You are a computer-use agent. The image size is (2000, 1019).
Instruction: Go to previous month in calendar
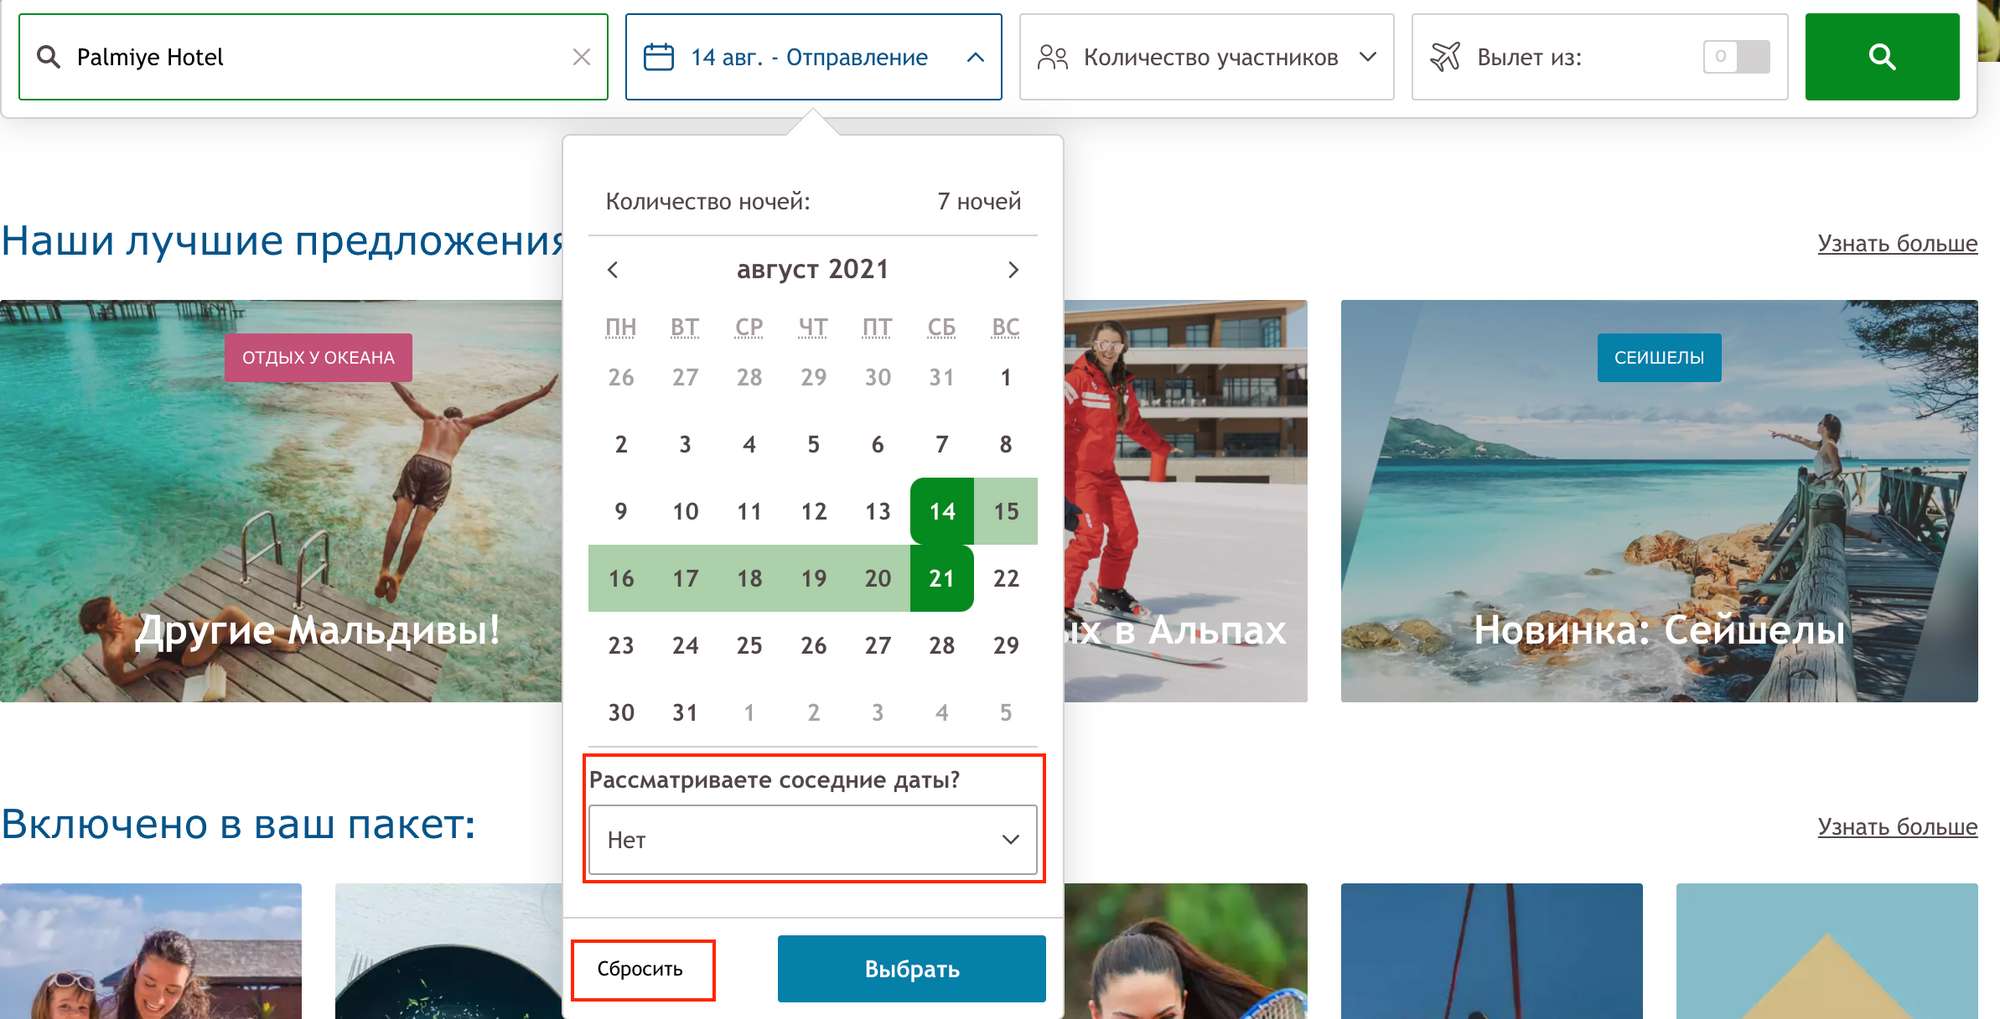pos(613,270)
